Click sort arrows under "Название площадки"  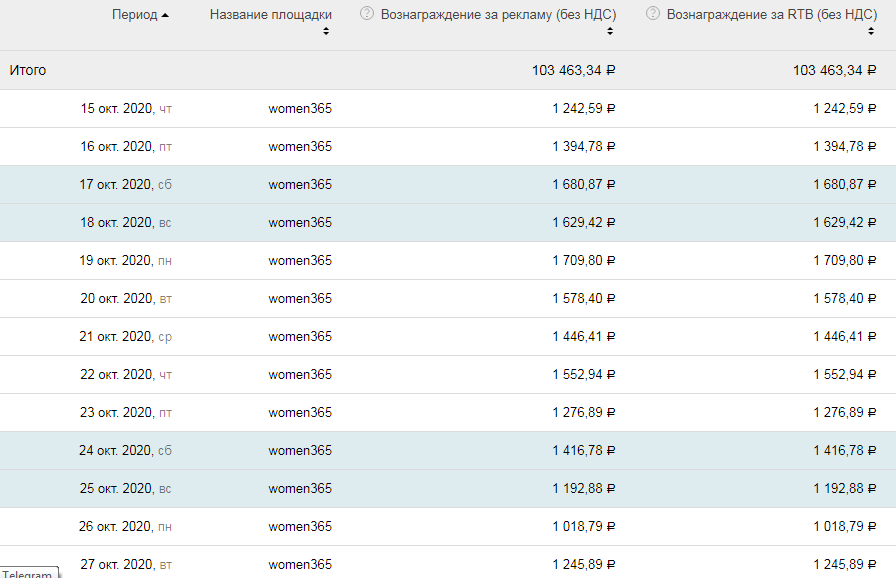click(x=327, y=32)
